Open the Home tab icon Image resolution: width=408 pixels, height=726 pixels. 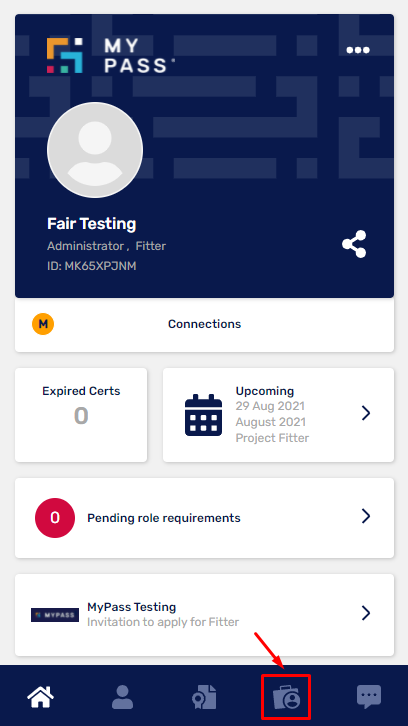pyautogui.click(x=41, y=697)
